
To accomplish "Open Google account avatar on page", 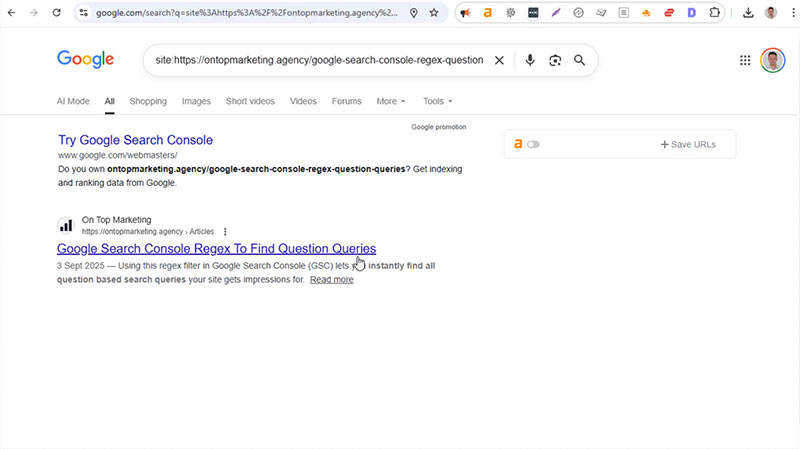I will click(772, 60).
